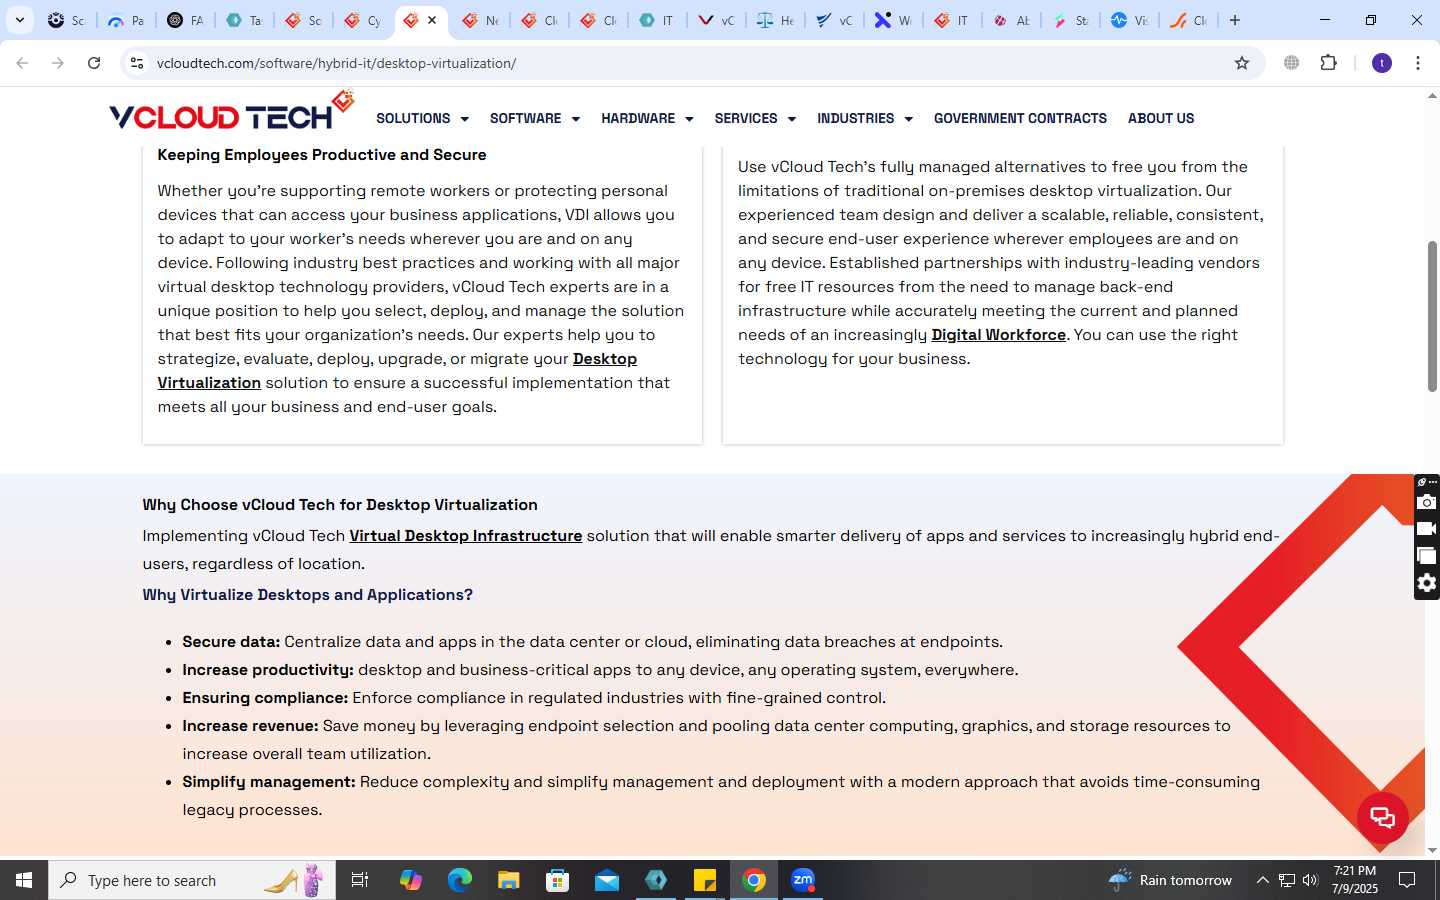Expand the HARDWARE menu
1440x900 pixels.
[x=647, y=118]
